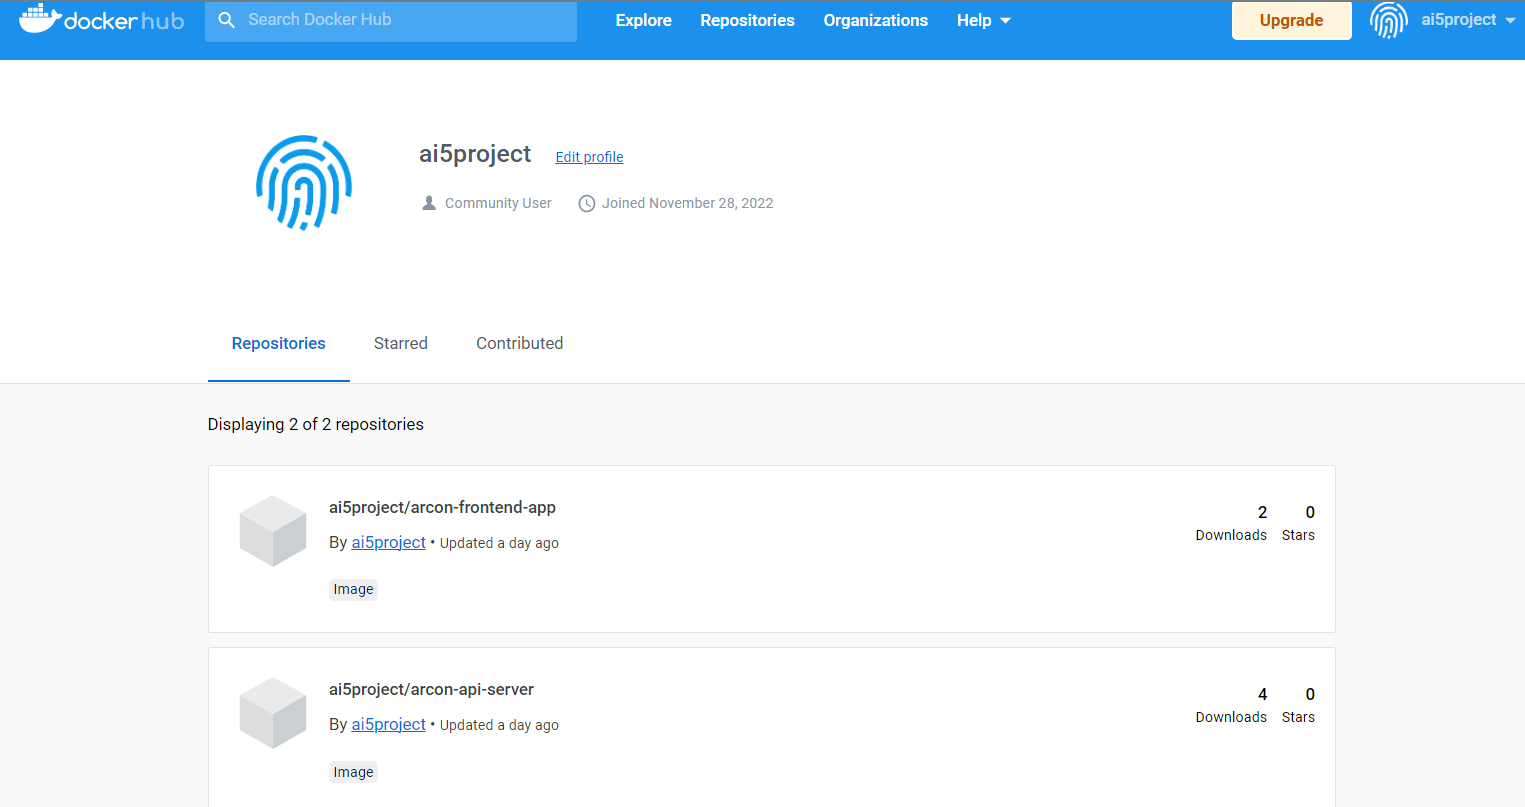Viewport: 1525px width, 807px height.
Task: Click the Community User person icon
Action: (429, 202)
